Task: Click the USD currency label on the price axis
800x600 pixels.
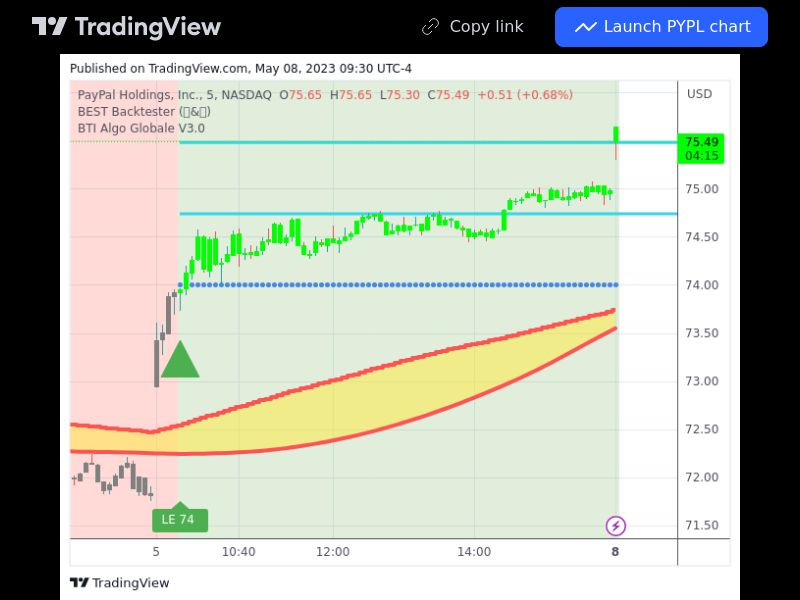Action: (699, 94)
